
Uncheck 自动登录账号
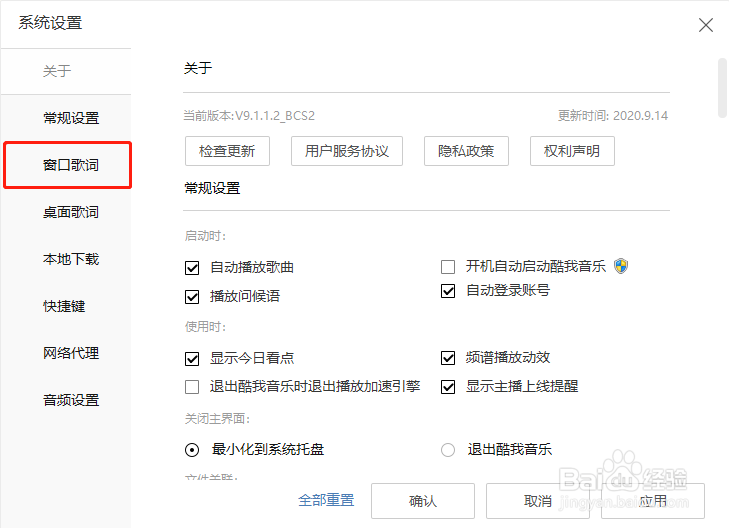[448, 291]
